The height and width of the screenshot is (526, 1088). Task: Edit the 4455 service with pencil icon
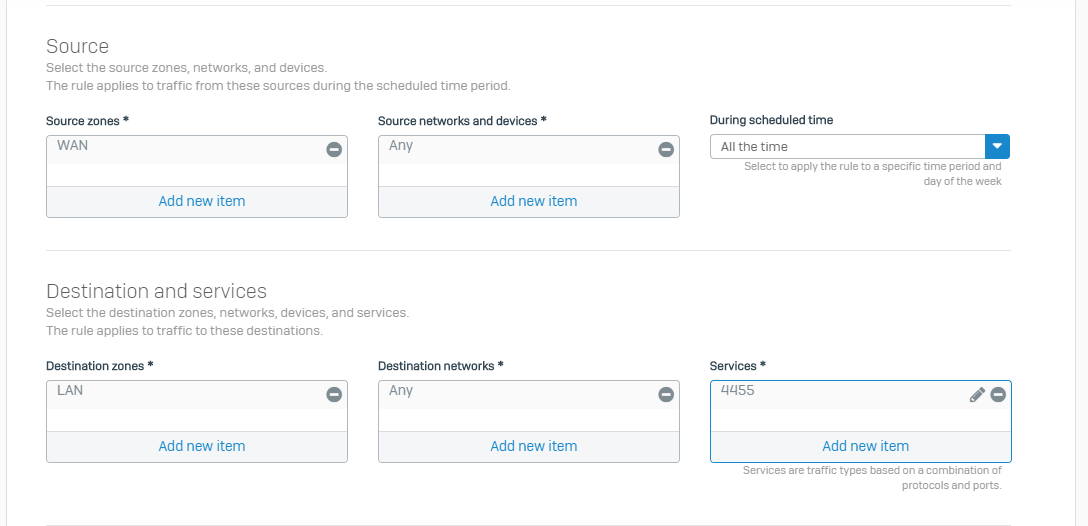coord(977,394)
